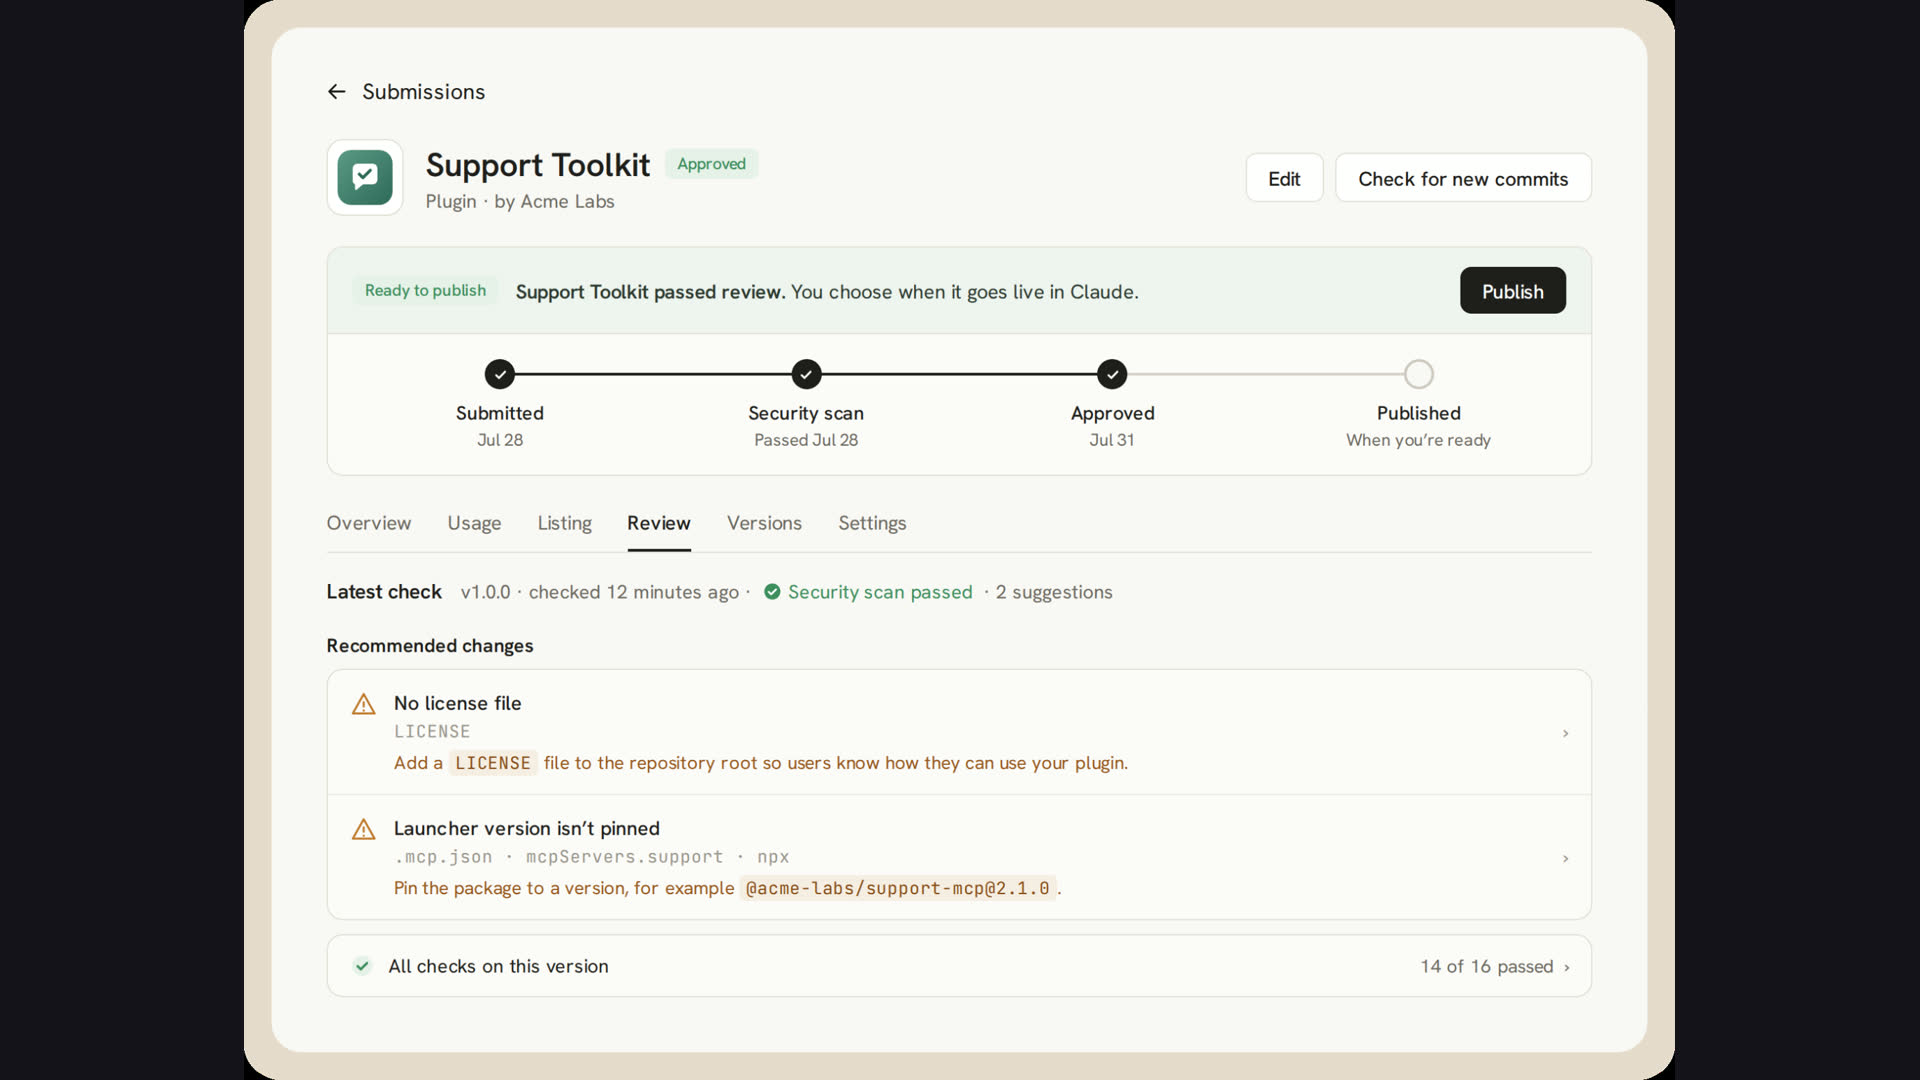Image resolution: width=1920 pixels, height=1080 pixels.
Task: Click the Ready to publish badge
Action: (x=425, y=290)
